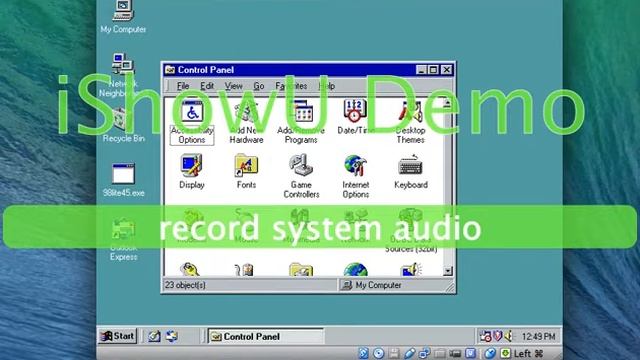Click the green keyboard capture arrow icon
The width and height of the screenshot is (640, 360).
pos(505,353)
